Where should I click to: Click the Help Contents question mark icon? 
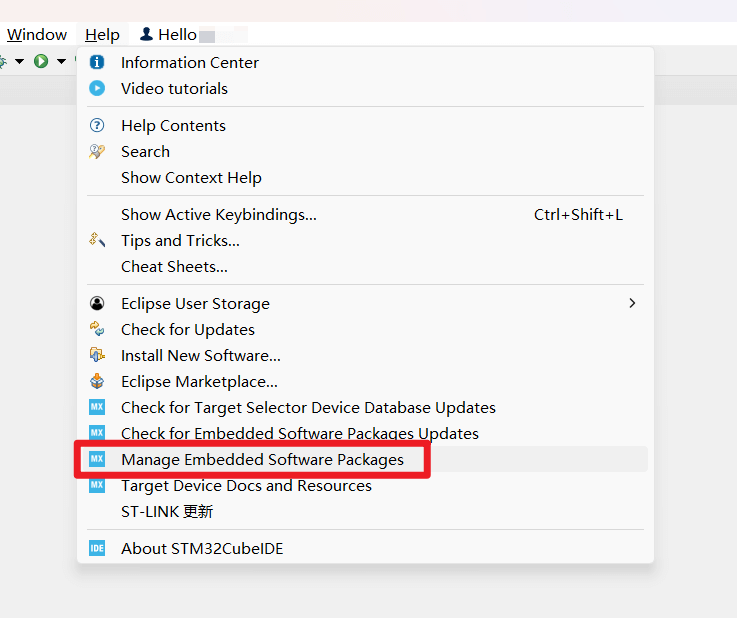(x=97, y=125)
